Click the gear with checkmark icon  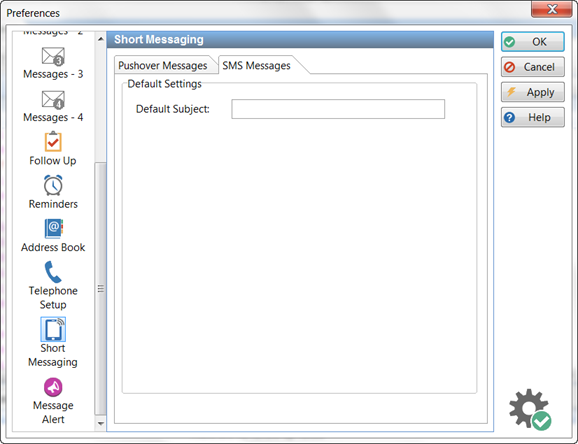click(x=530, y=409)
